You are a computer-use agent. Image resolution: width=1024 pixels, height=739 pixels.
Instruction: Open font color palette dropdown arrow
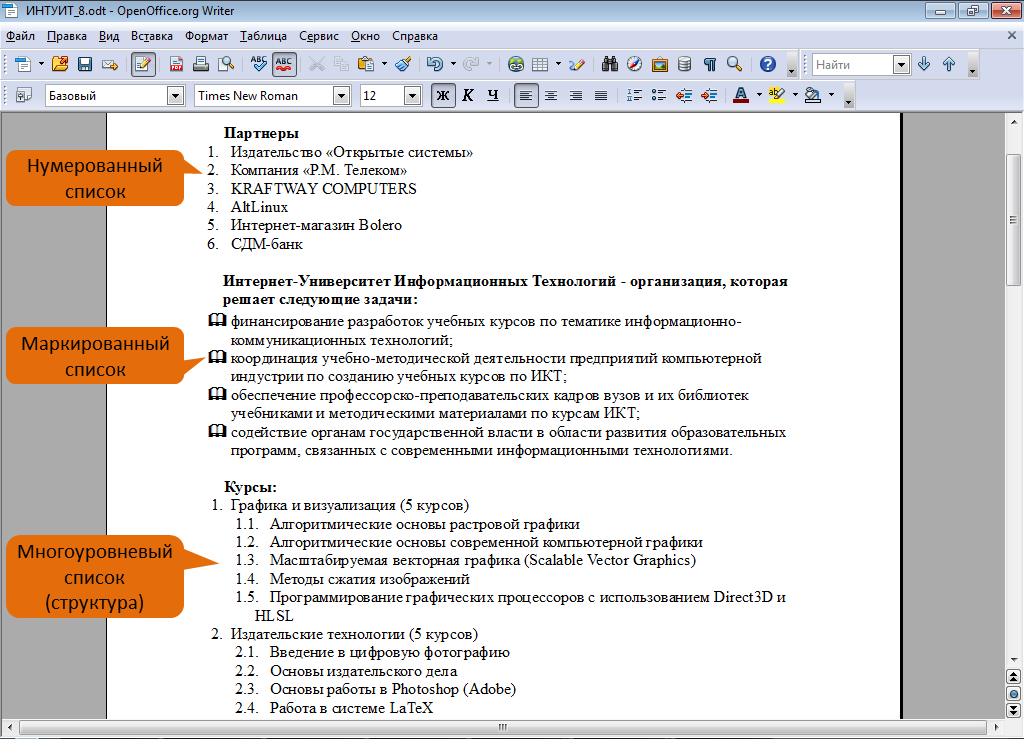tap(759, 95)
